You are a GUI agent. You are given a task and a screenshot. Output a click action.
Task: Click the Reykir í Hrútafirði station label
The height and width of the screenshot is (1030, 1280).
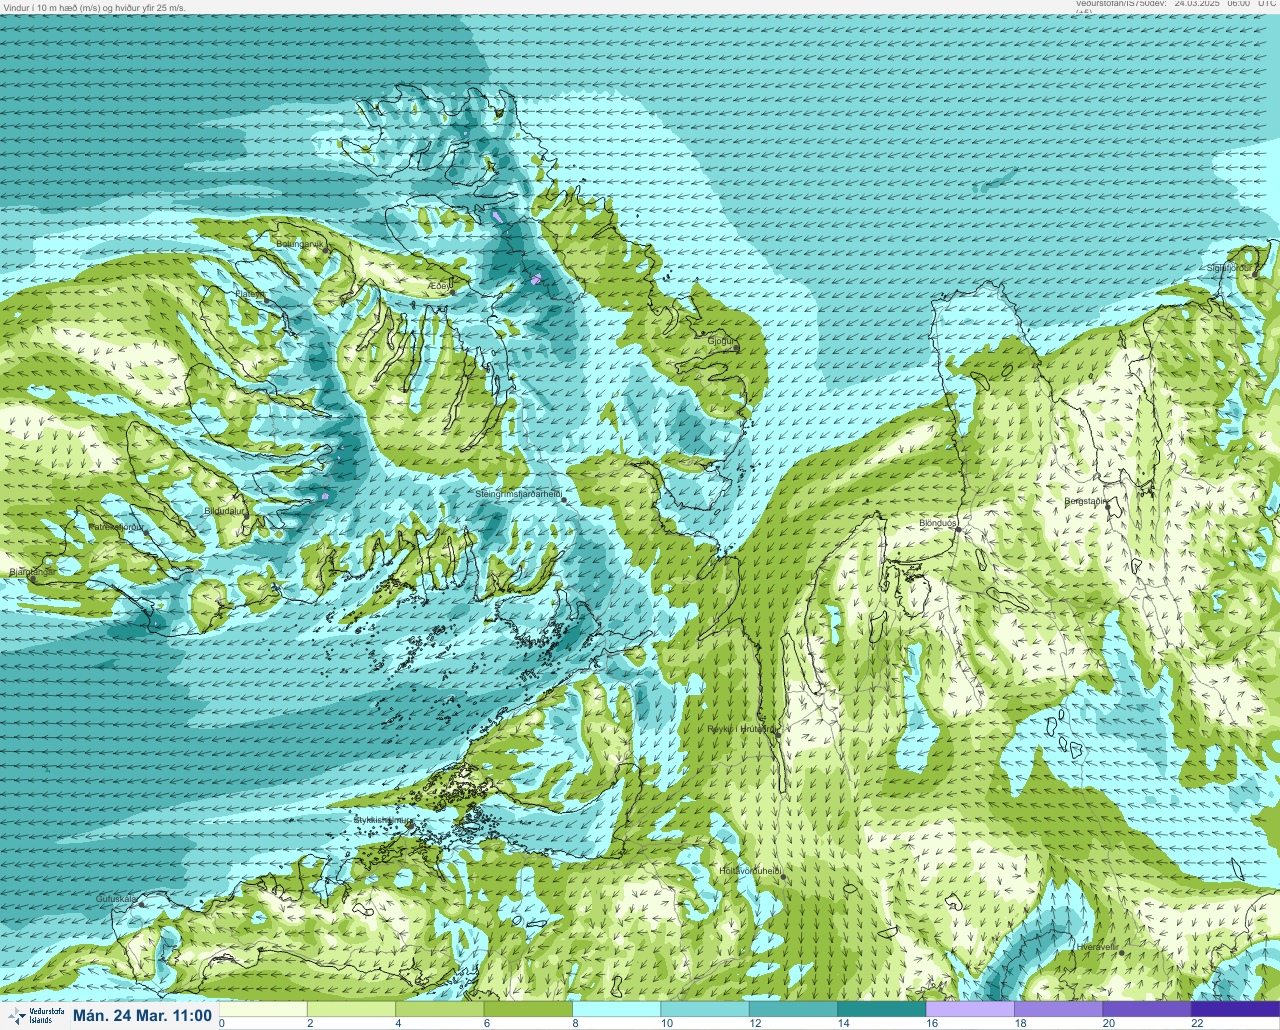pos(741,729)
